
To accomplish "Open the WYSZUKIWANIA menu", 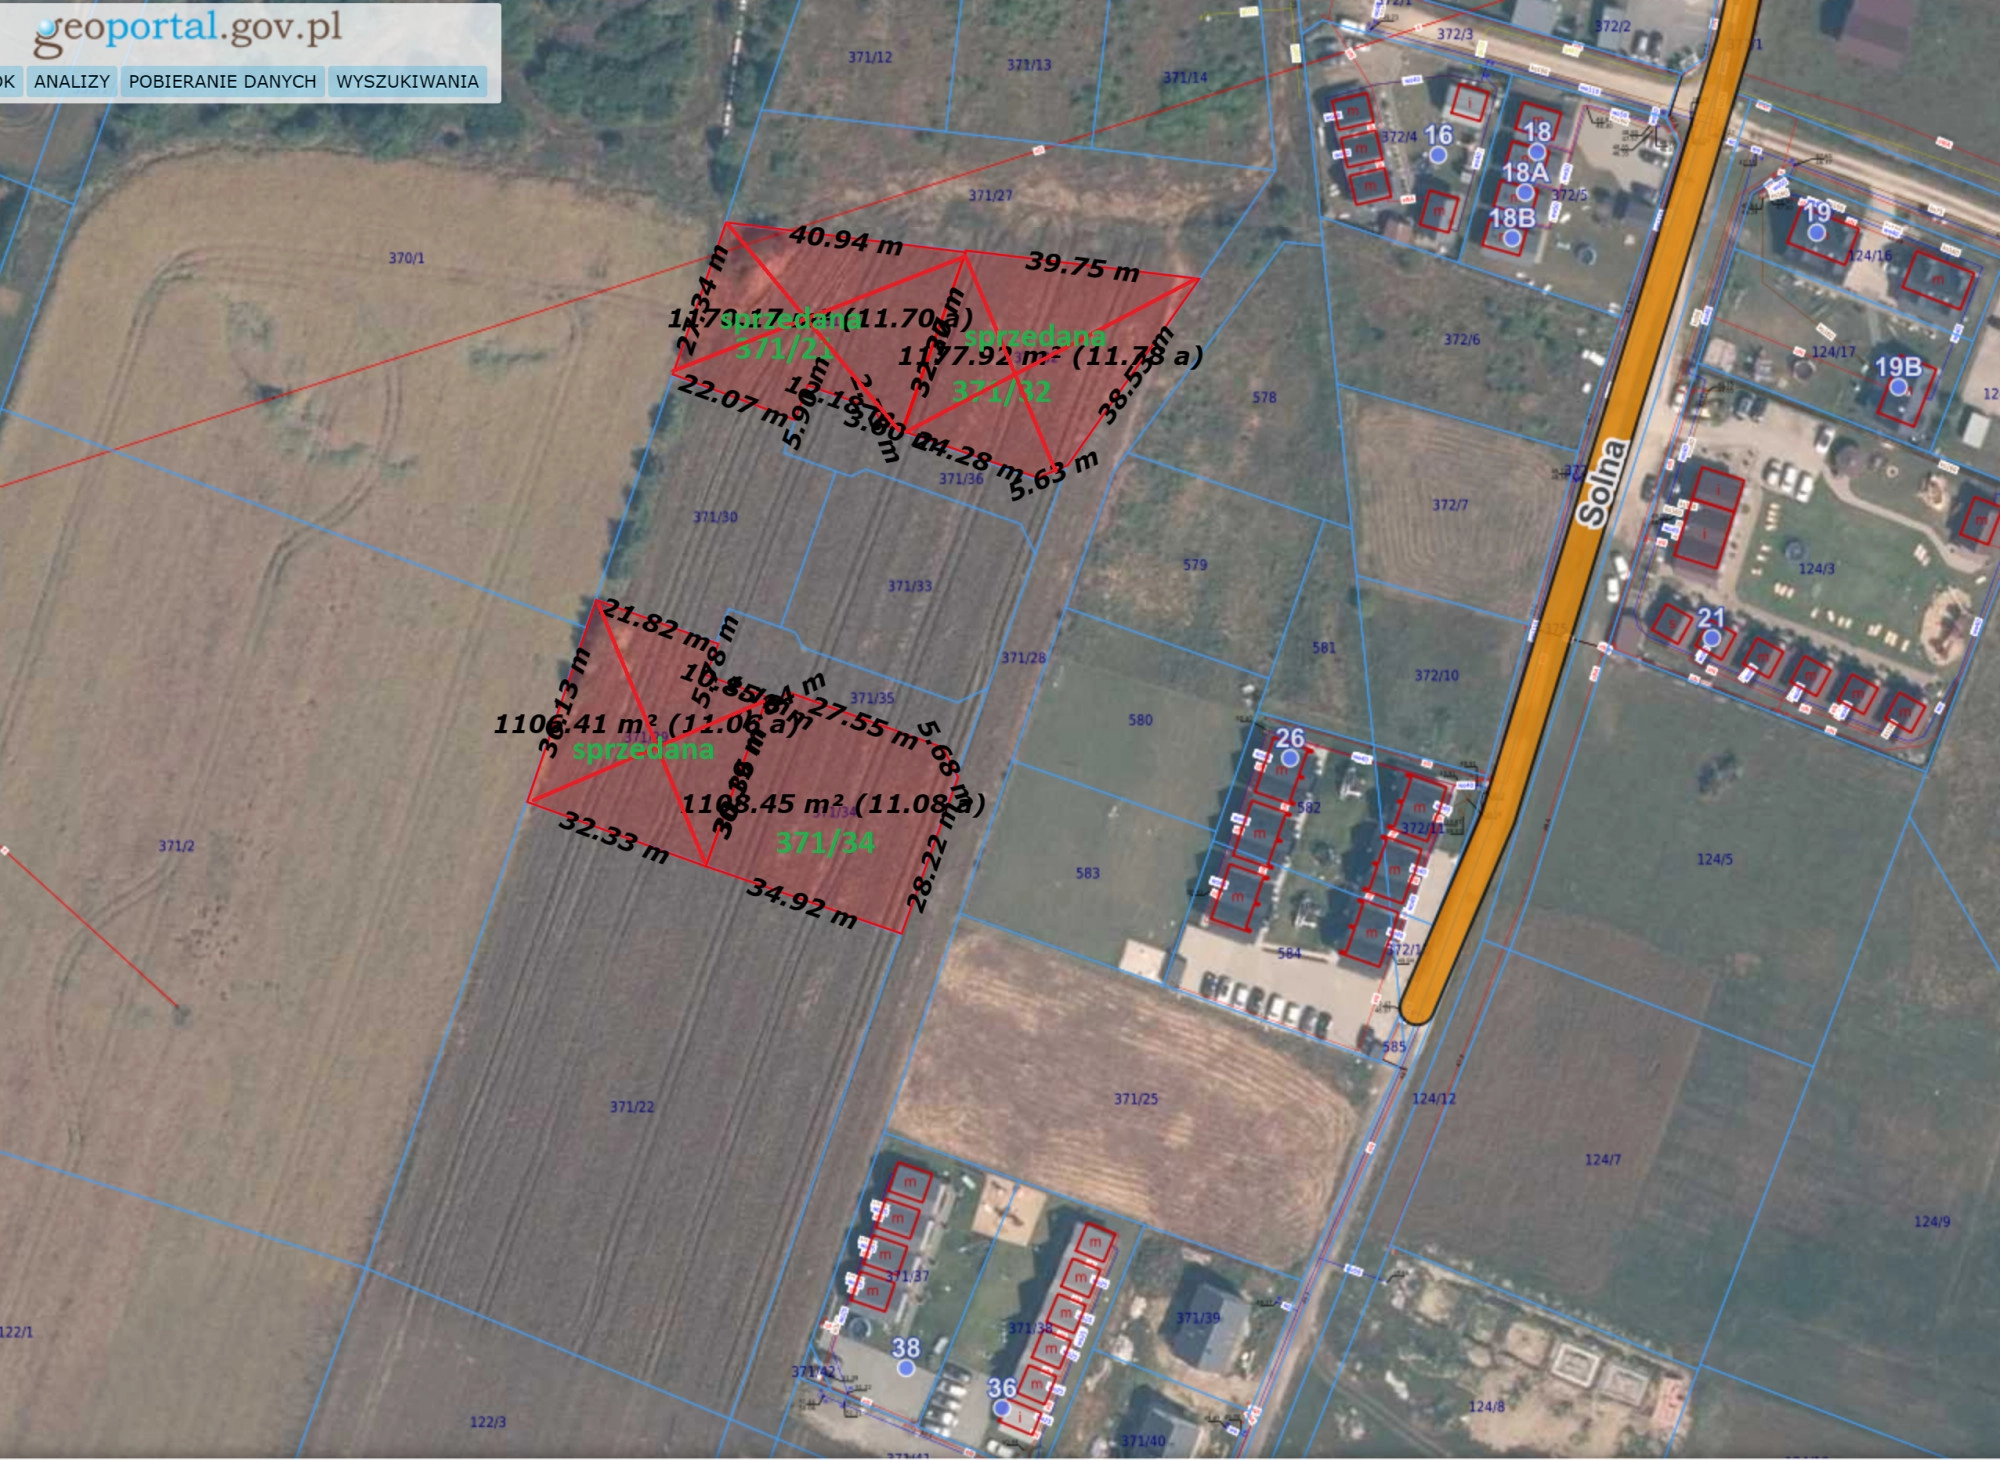I will coord(407,82).
